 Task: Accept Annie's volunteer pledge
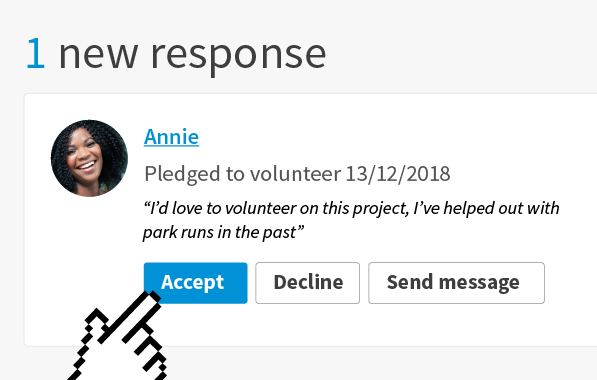pos(195,283)
